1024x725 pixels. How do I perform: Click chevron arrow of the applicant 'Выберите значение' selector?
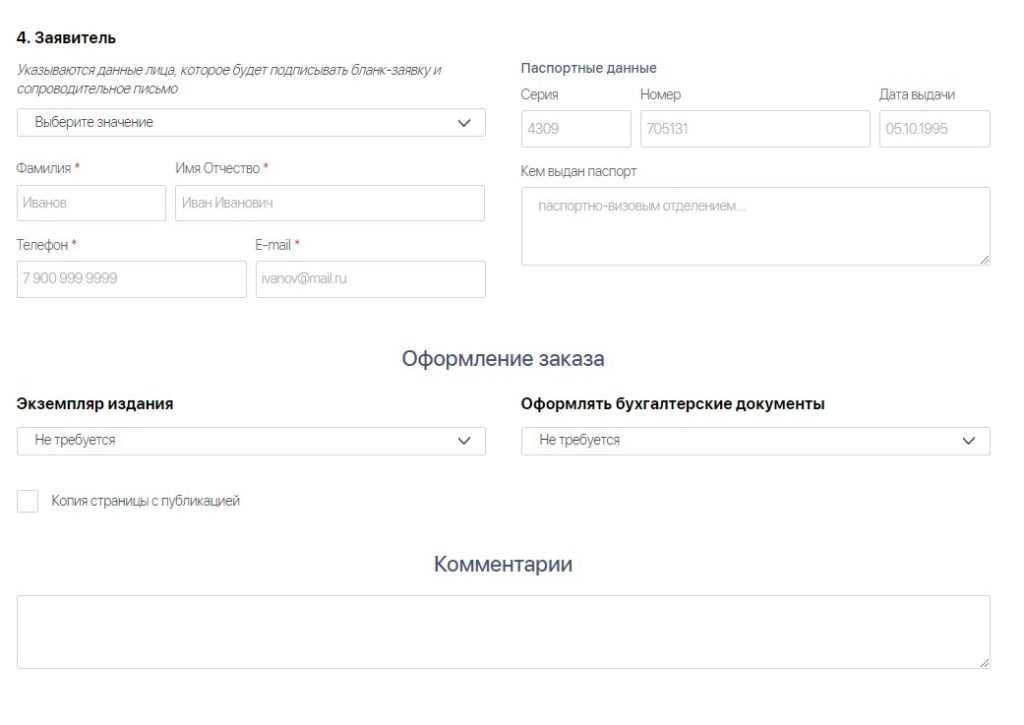tap(464, 122)
